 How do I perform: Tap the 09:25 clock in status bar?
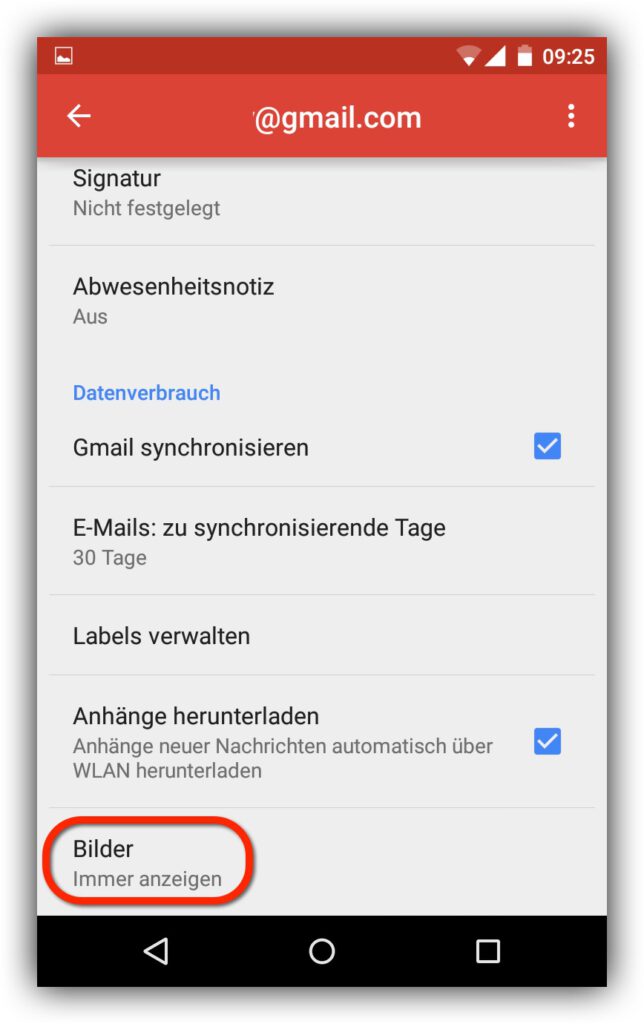click(568, 57)
